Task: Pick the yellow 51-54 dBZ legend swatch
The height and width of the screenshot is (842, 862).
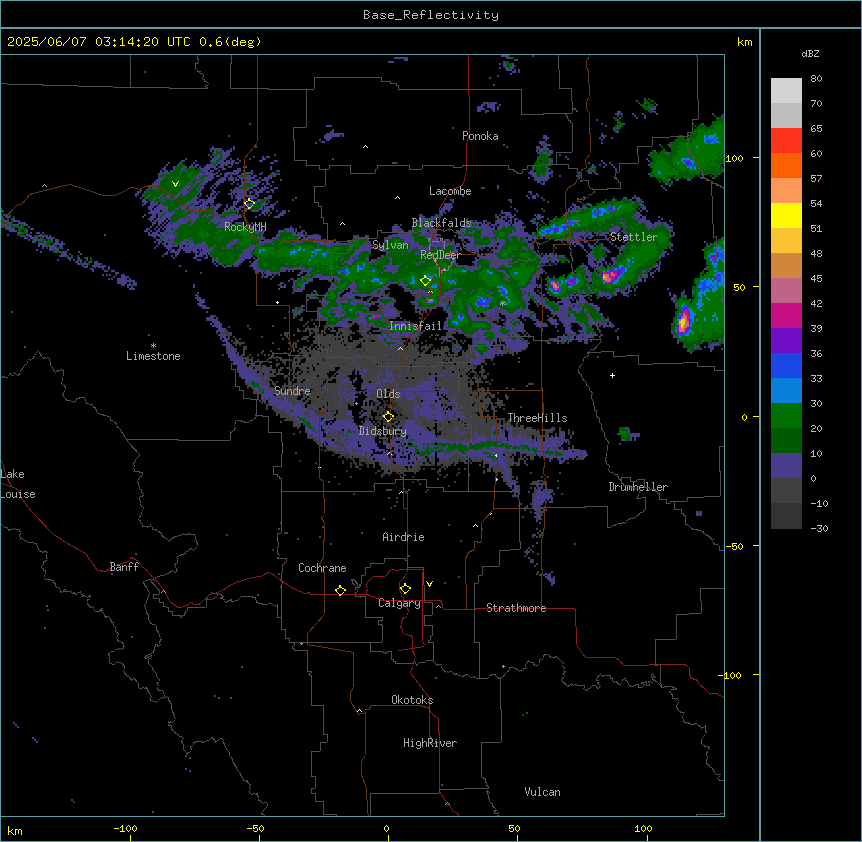Action: click(786, 216)
